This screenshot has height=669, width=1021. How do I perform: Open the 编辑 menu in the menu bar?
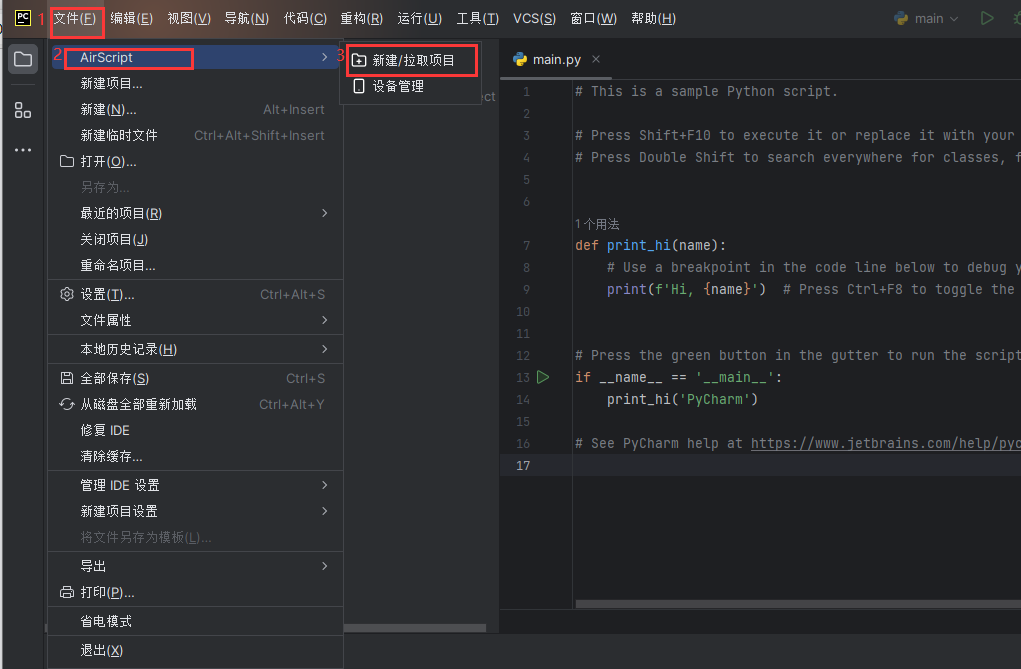pyautogui.click(x=131, y=18)
